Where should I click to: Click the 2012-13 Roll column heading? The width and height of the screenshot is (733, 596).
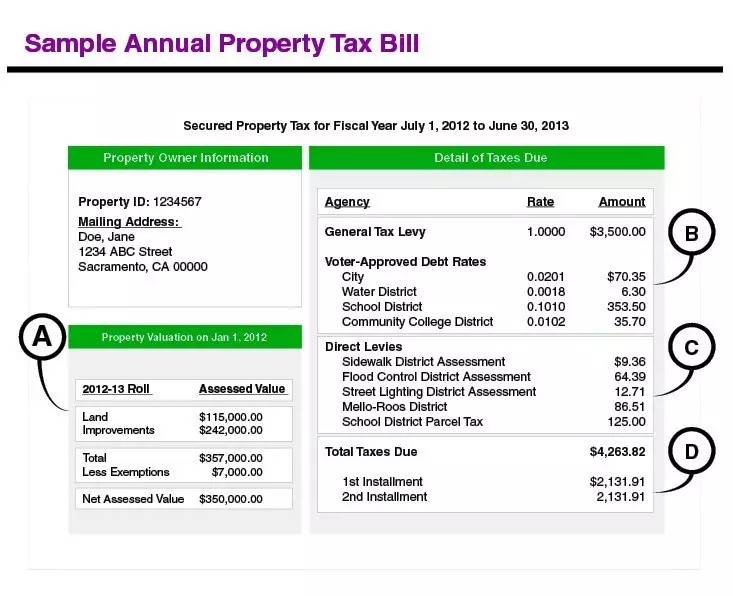tap(116, 389)
